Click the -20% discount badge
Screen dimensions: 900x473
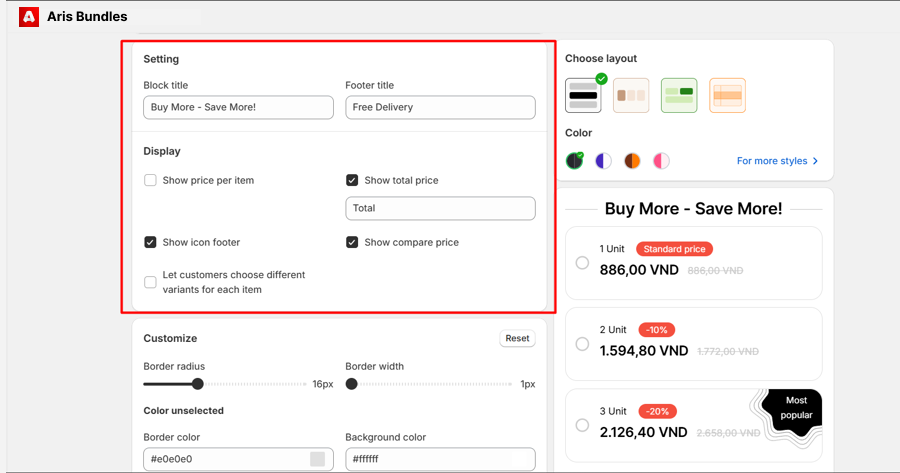coord(657,412)
